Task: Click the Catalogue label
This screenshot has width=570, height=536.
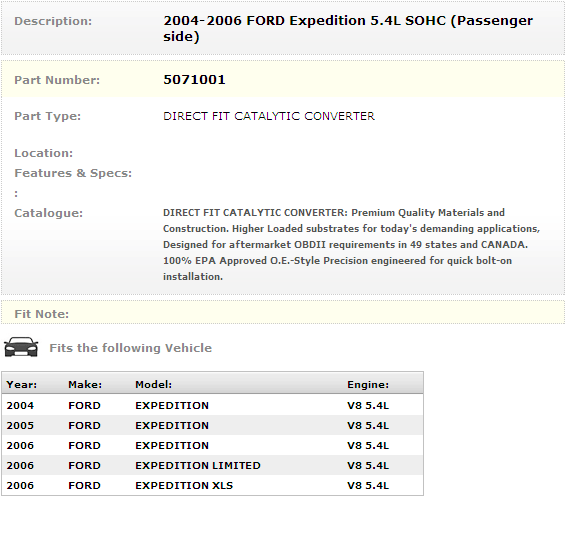Action: click(x=49, y=213)
